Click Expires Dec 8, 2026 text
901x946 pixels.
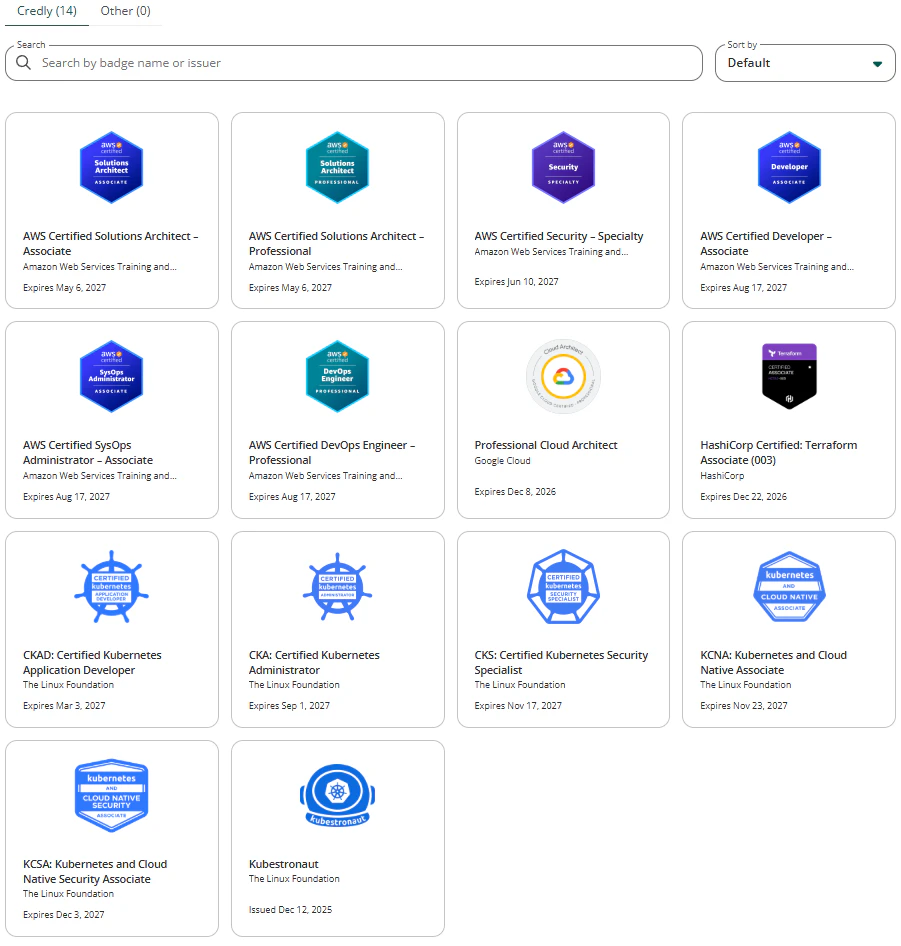[x=515, y=492]
